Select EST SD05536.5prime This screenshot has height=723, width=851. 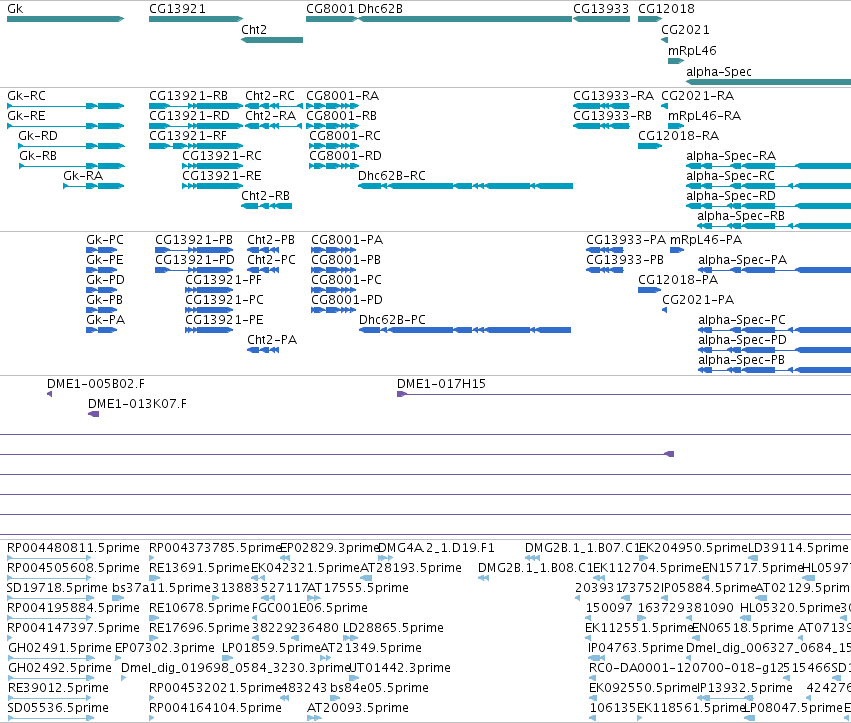58,708
